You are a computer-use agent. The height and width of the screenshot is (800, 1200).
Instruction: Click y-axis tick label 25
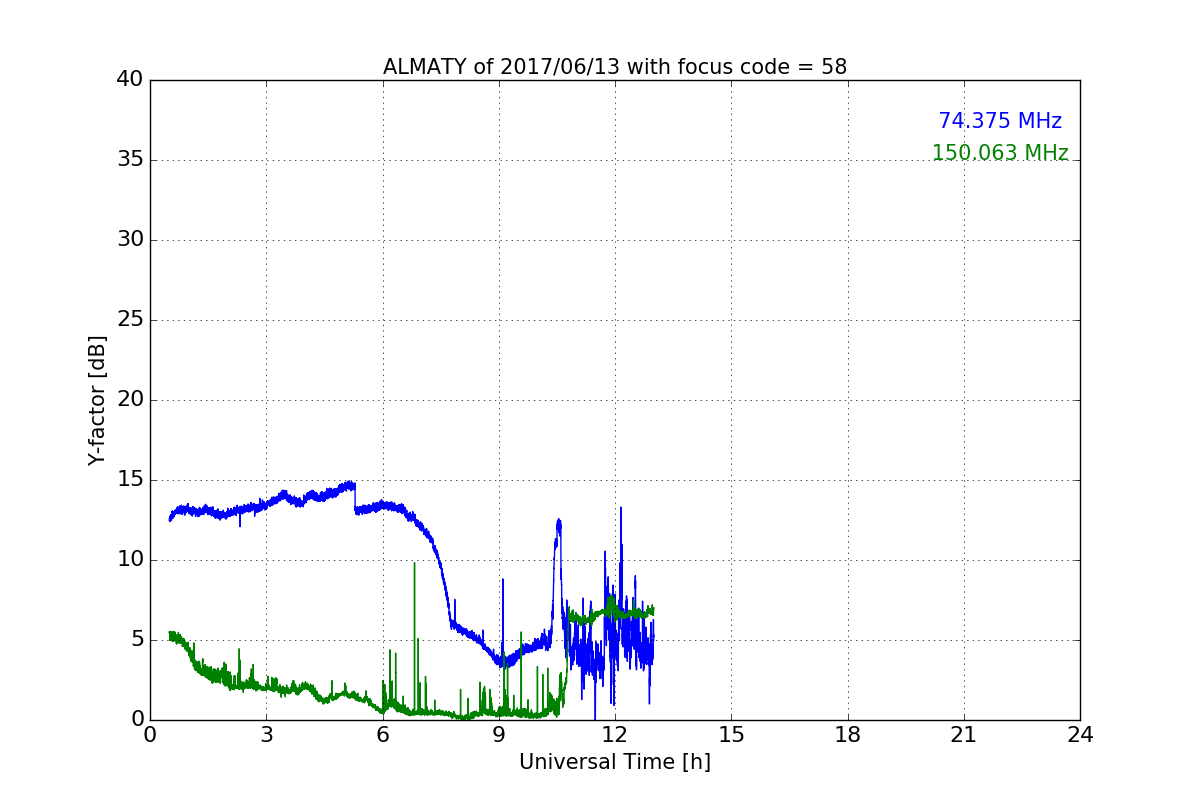130,320
